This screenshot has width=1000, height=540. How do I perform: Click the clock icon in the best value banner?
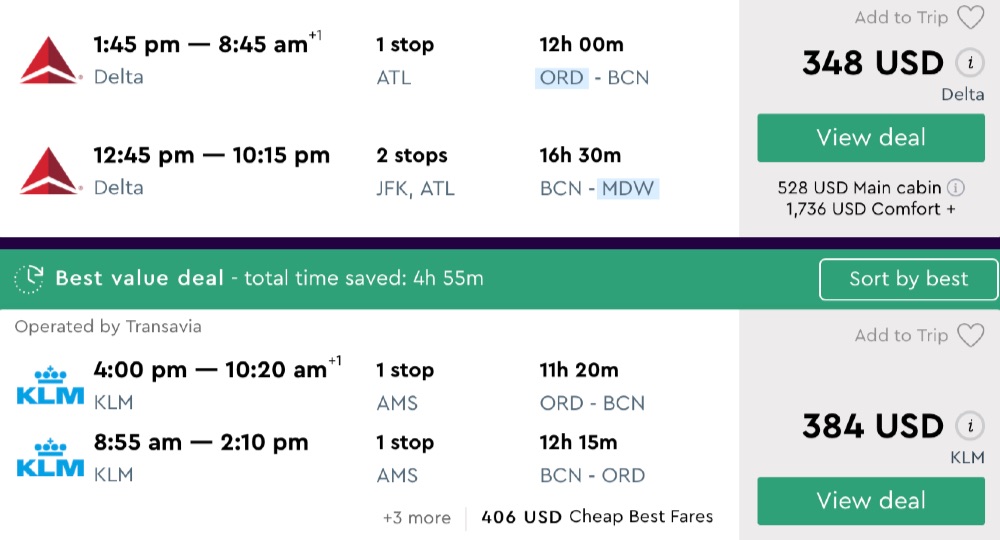tap(29, 279)
